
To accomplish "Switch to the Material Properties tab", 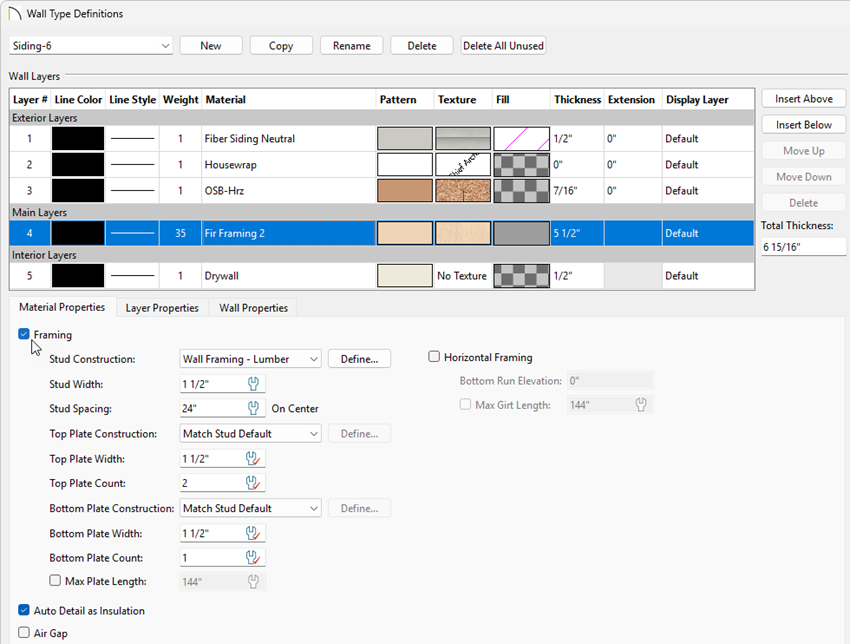I will pyautogui.click(x=62, y=307).
